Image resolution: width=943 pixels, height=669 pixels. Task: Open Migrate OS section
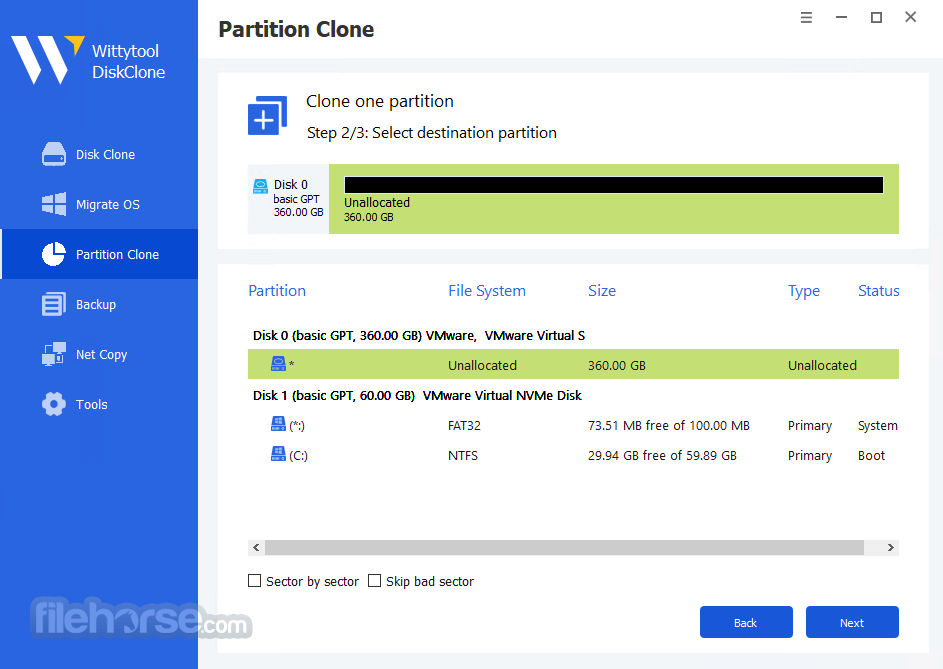pos(99,204)
